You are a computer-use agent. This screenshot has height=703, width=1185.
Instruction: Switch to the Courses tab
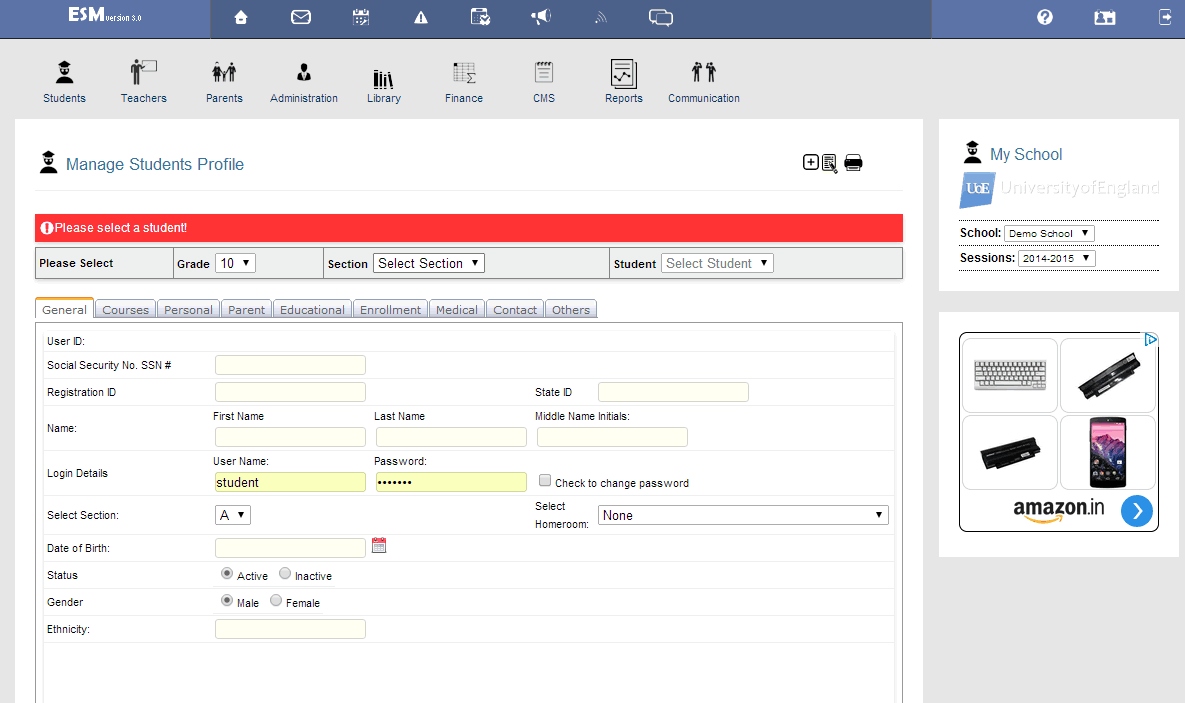(125, 310)
